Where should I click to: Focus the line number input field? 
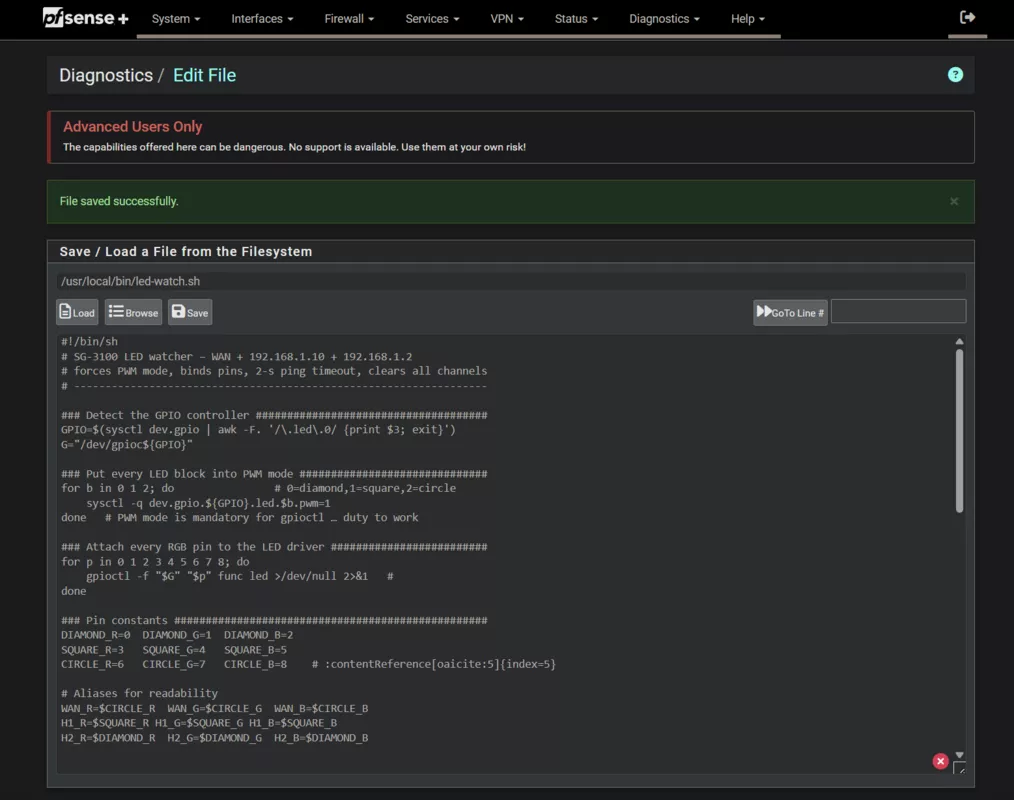(898, 312)
